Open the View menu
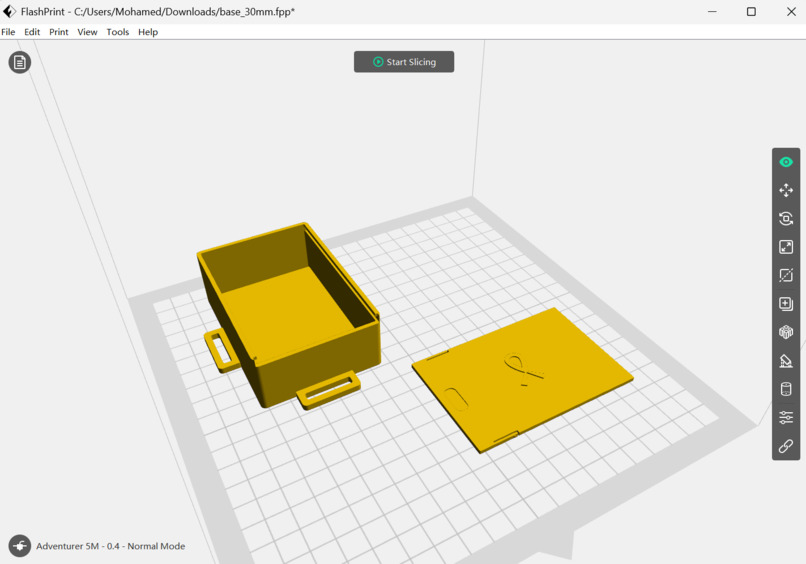This screenshot has height=564, width=806. point(87,32)
